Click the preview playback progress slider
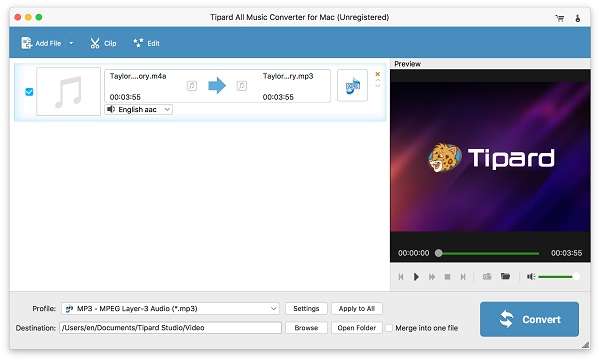The width and height of the screenshot is (600, 361). click(489, 253)
